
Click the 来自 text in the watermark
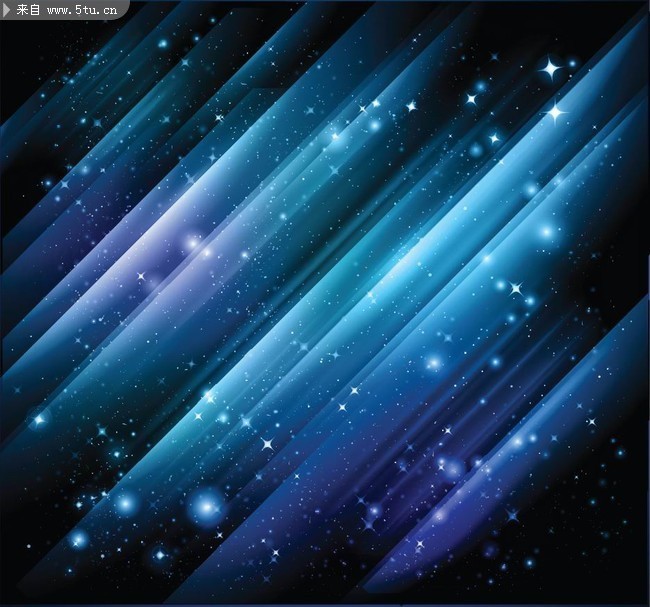29,10
